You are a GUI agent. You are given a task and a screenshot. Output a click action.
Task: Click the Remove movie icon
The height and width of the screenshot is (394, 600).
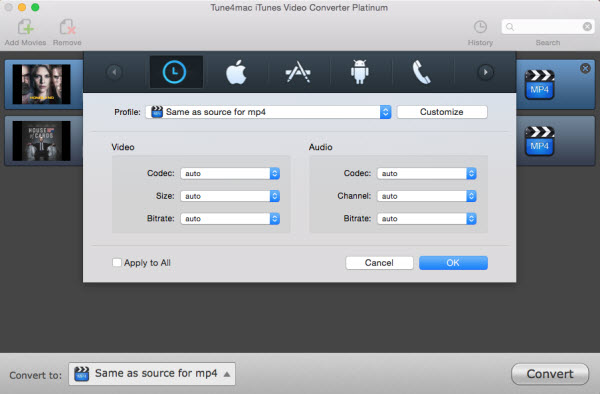[x=67, y=28]
